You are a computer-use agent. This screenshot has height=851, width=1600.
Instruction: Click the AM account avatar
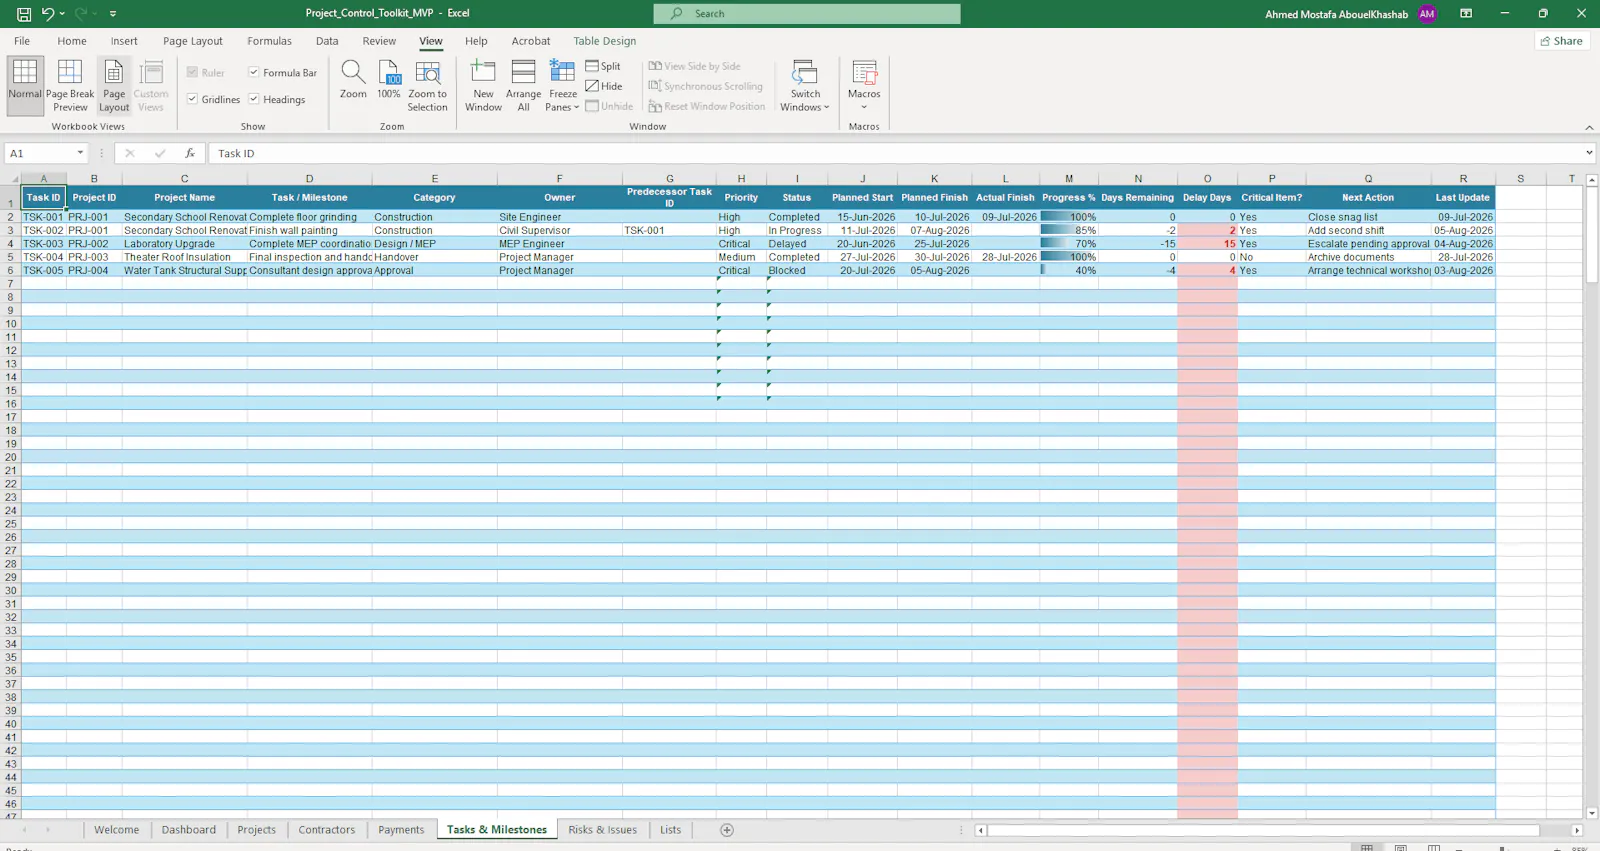click(x=1427, y=14)
